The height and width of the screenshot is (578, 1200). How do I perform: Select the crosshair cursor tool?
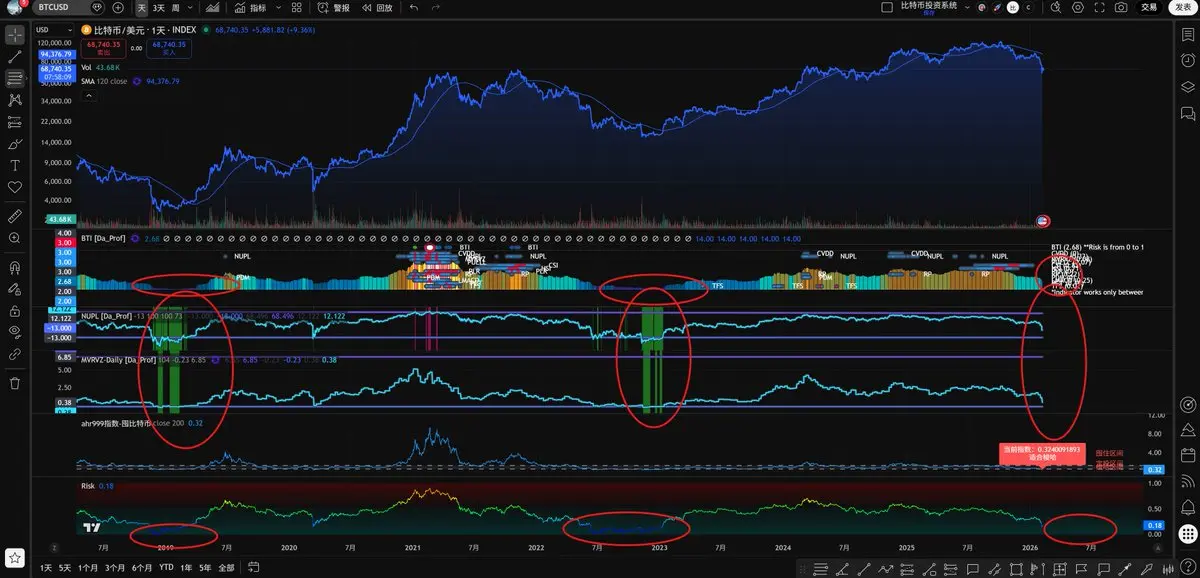click(x=15, y=34)
